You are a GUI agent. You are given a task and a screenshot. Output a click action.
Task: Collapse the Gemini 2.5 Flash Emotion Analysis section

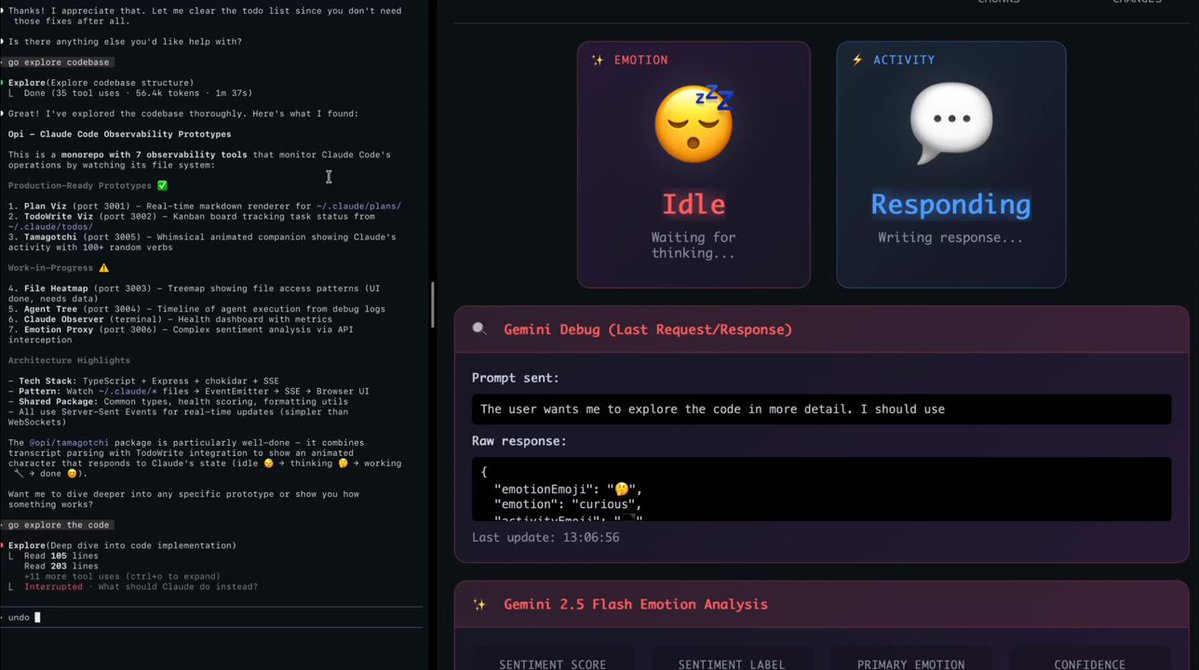(x=635, y=604)
